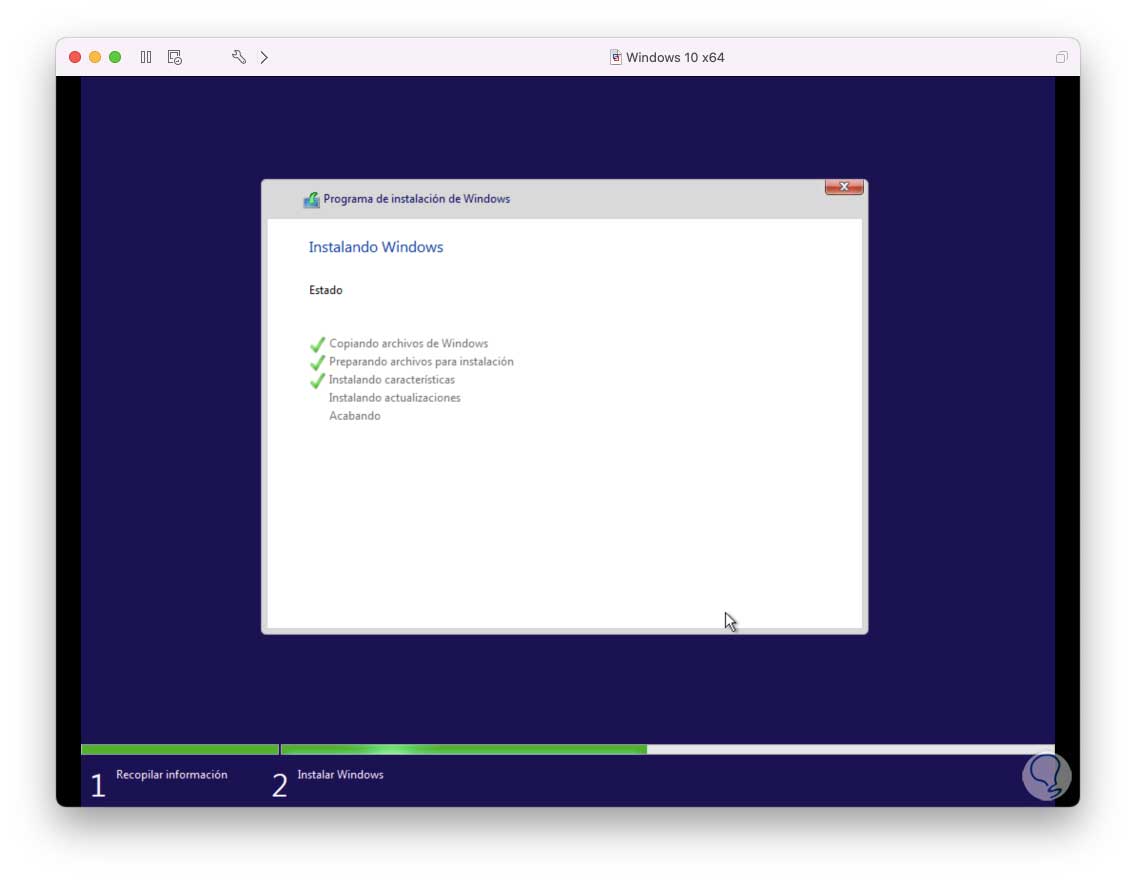Click the 'Instalando Windows' heading

click(376, 247)
